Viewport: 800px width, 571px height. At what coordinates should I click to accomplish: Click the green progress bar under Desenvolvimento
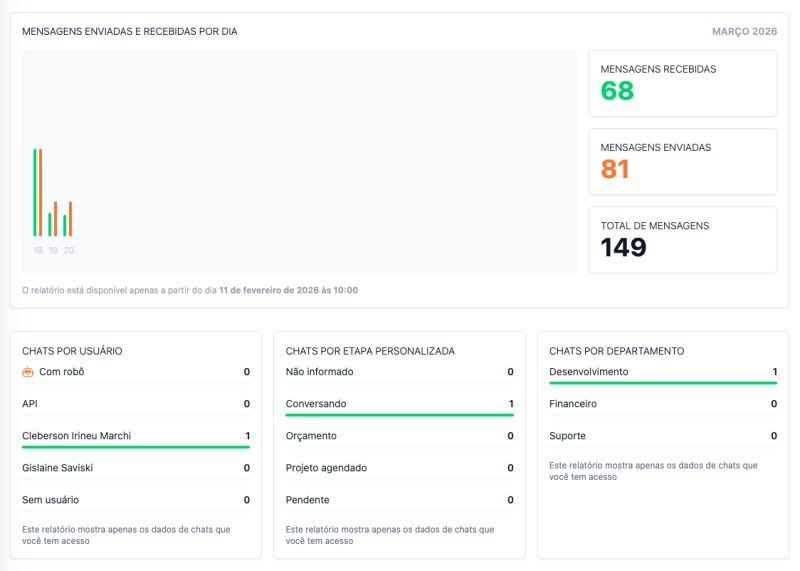(x=663, y=382)
